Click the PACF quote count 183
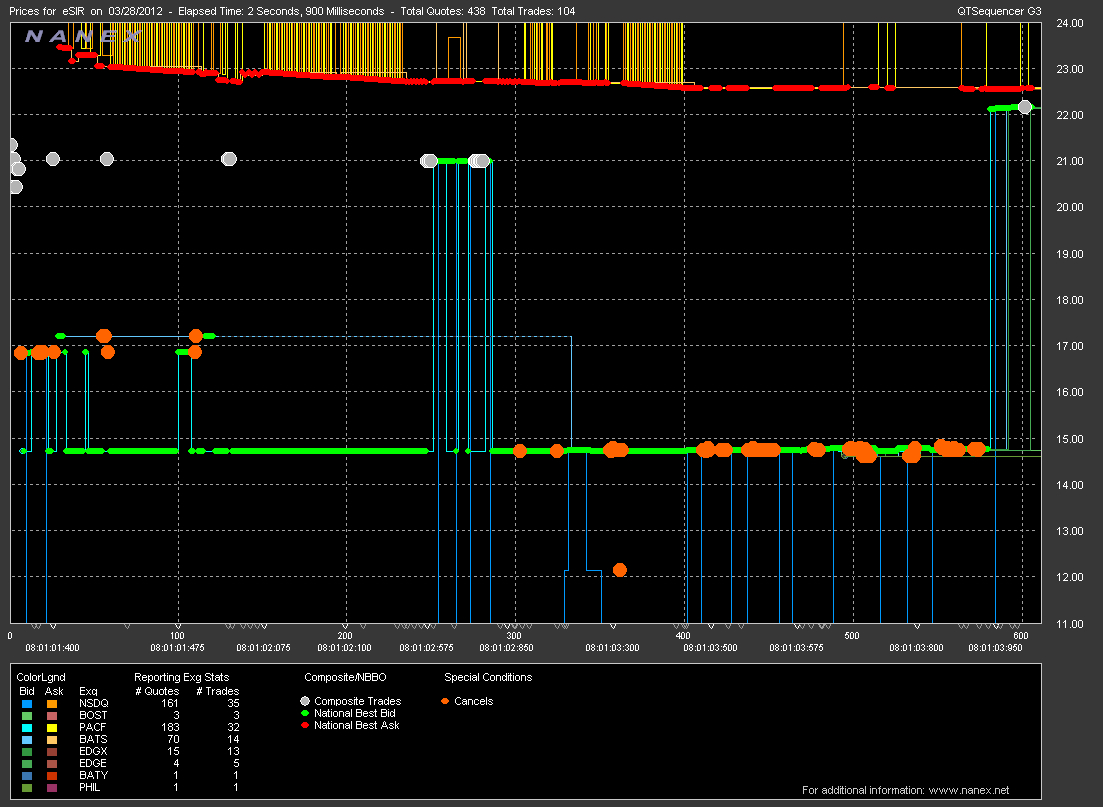1103x807 pixels. coord(170,727)
